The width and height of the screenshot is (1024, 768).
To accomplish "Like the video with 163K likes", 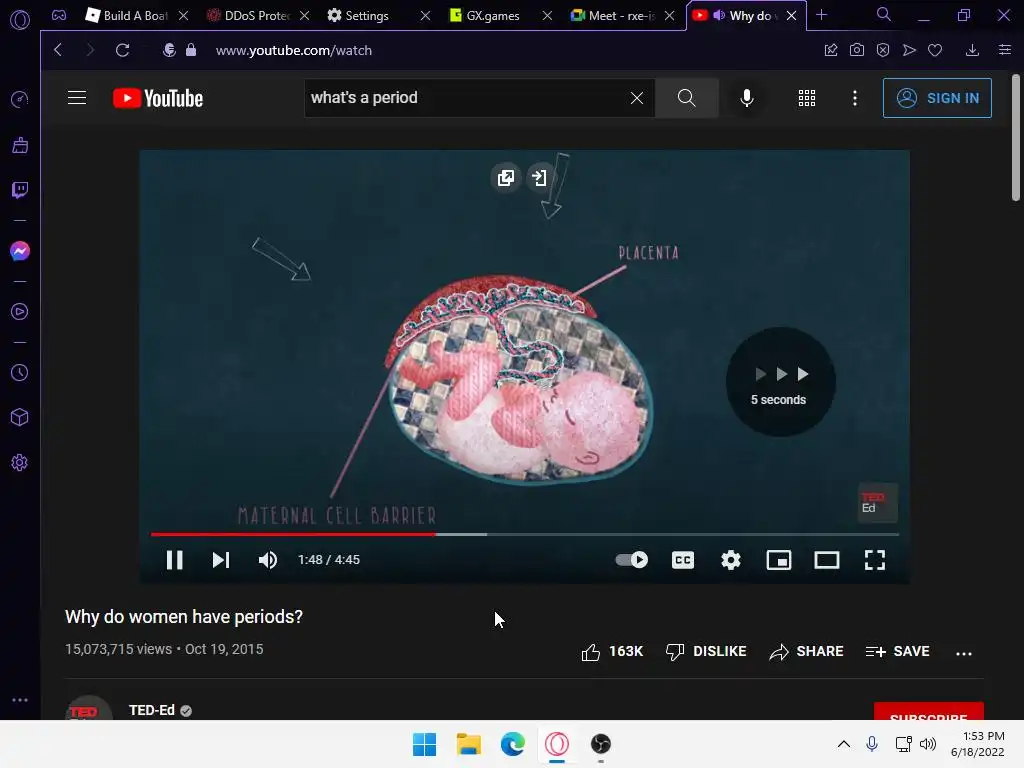I will tap(612, 652).
